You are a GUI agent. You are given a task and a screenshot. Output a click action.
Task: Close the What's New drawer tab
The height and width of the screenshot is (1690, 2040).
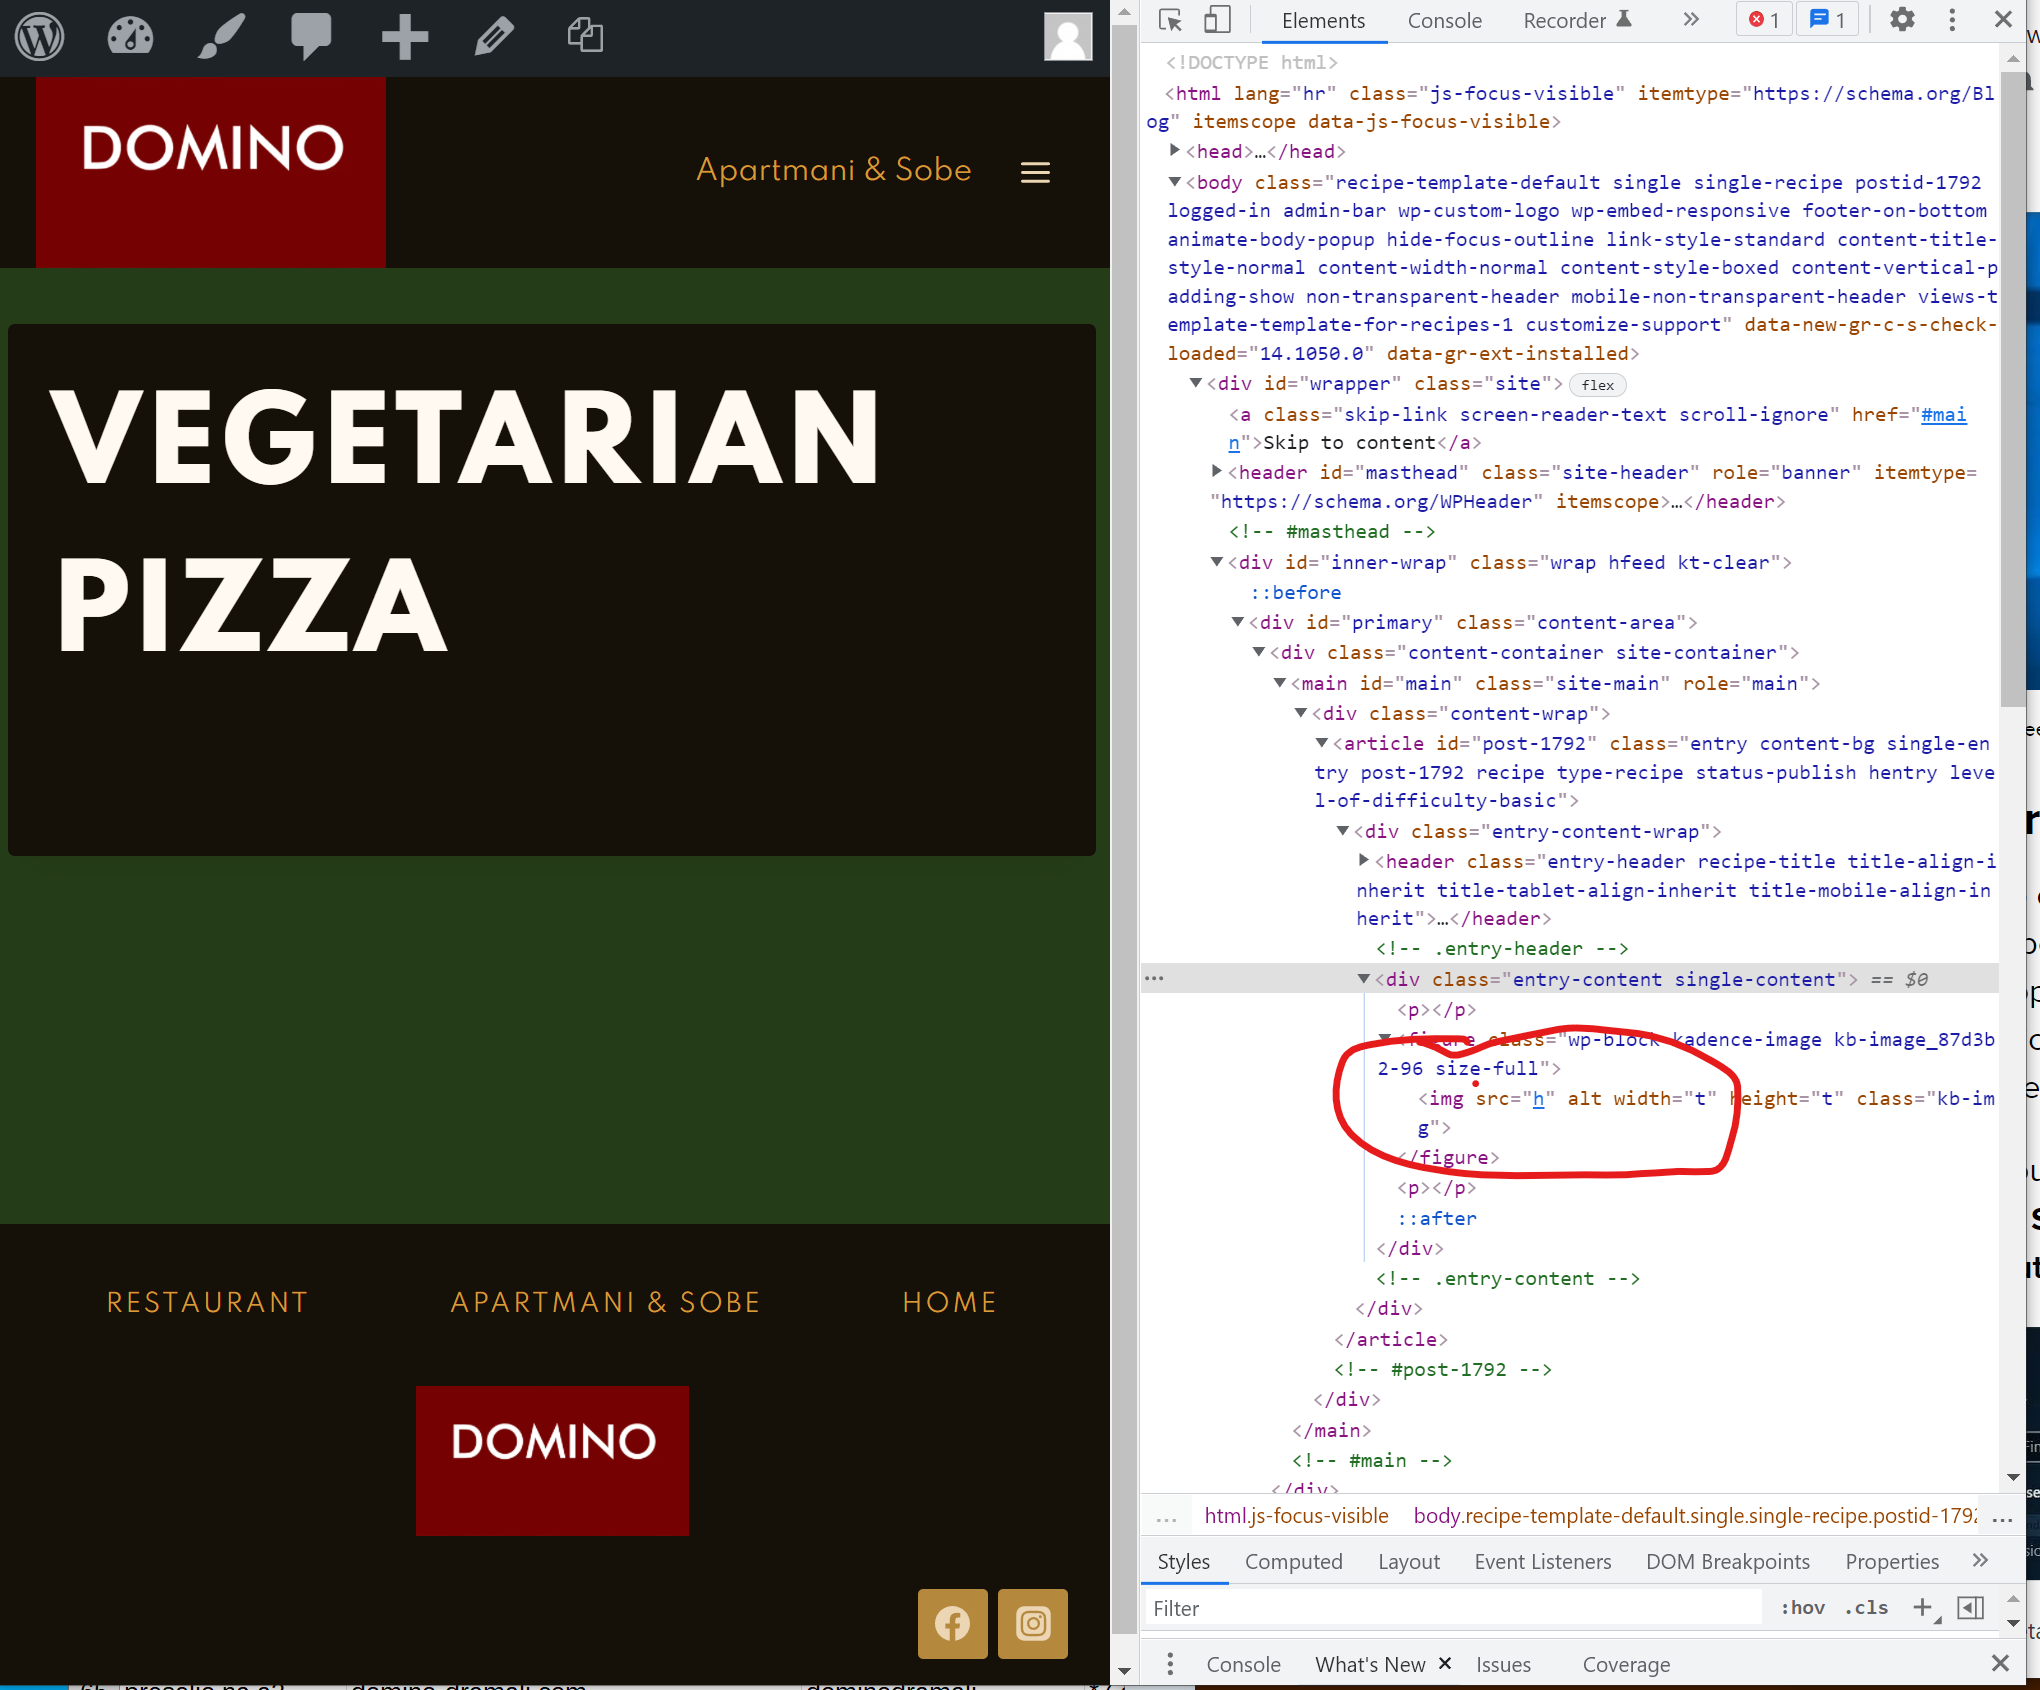pyautogui.click(x=1445, y=1664)
